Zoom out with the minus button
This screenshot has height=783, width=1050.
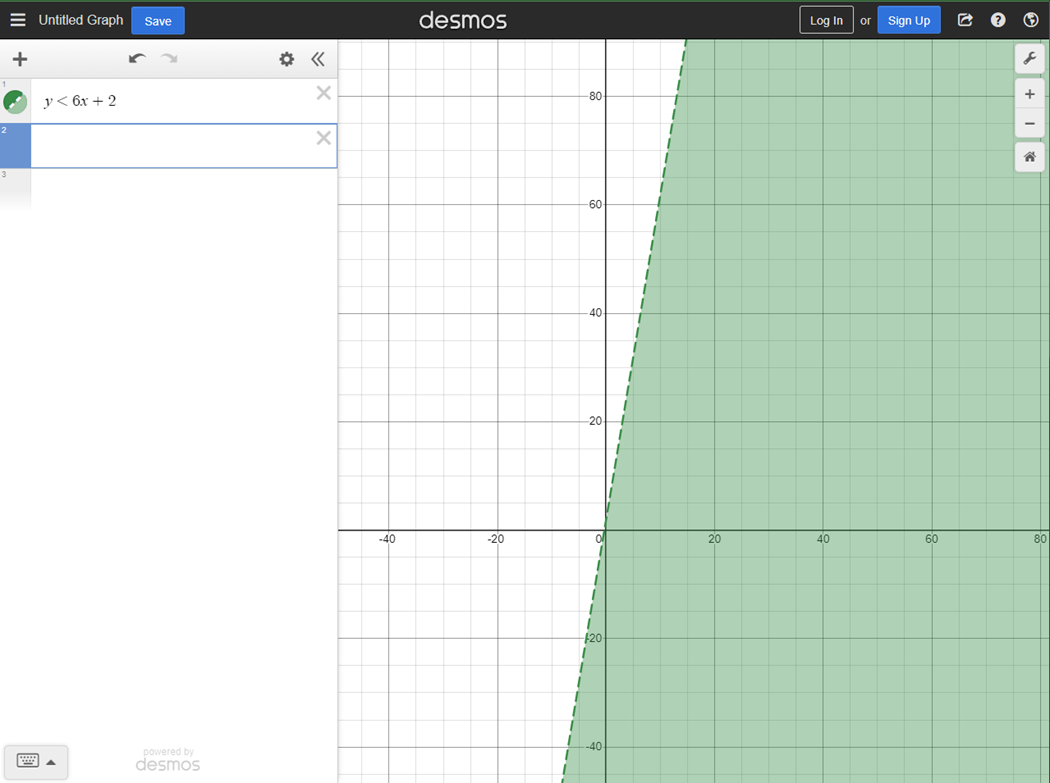(1030, 123)
